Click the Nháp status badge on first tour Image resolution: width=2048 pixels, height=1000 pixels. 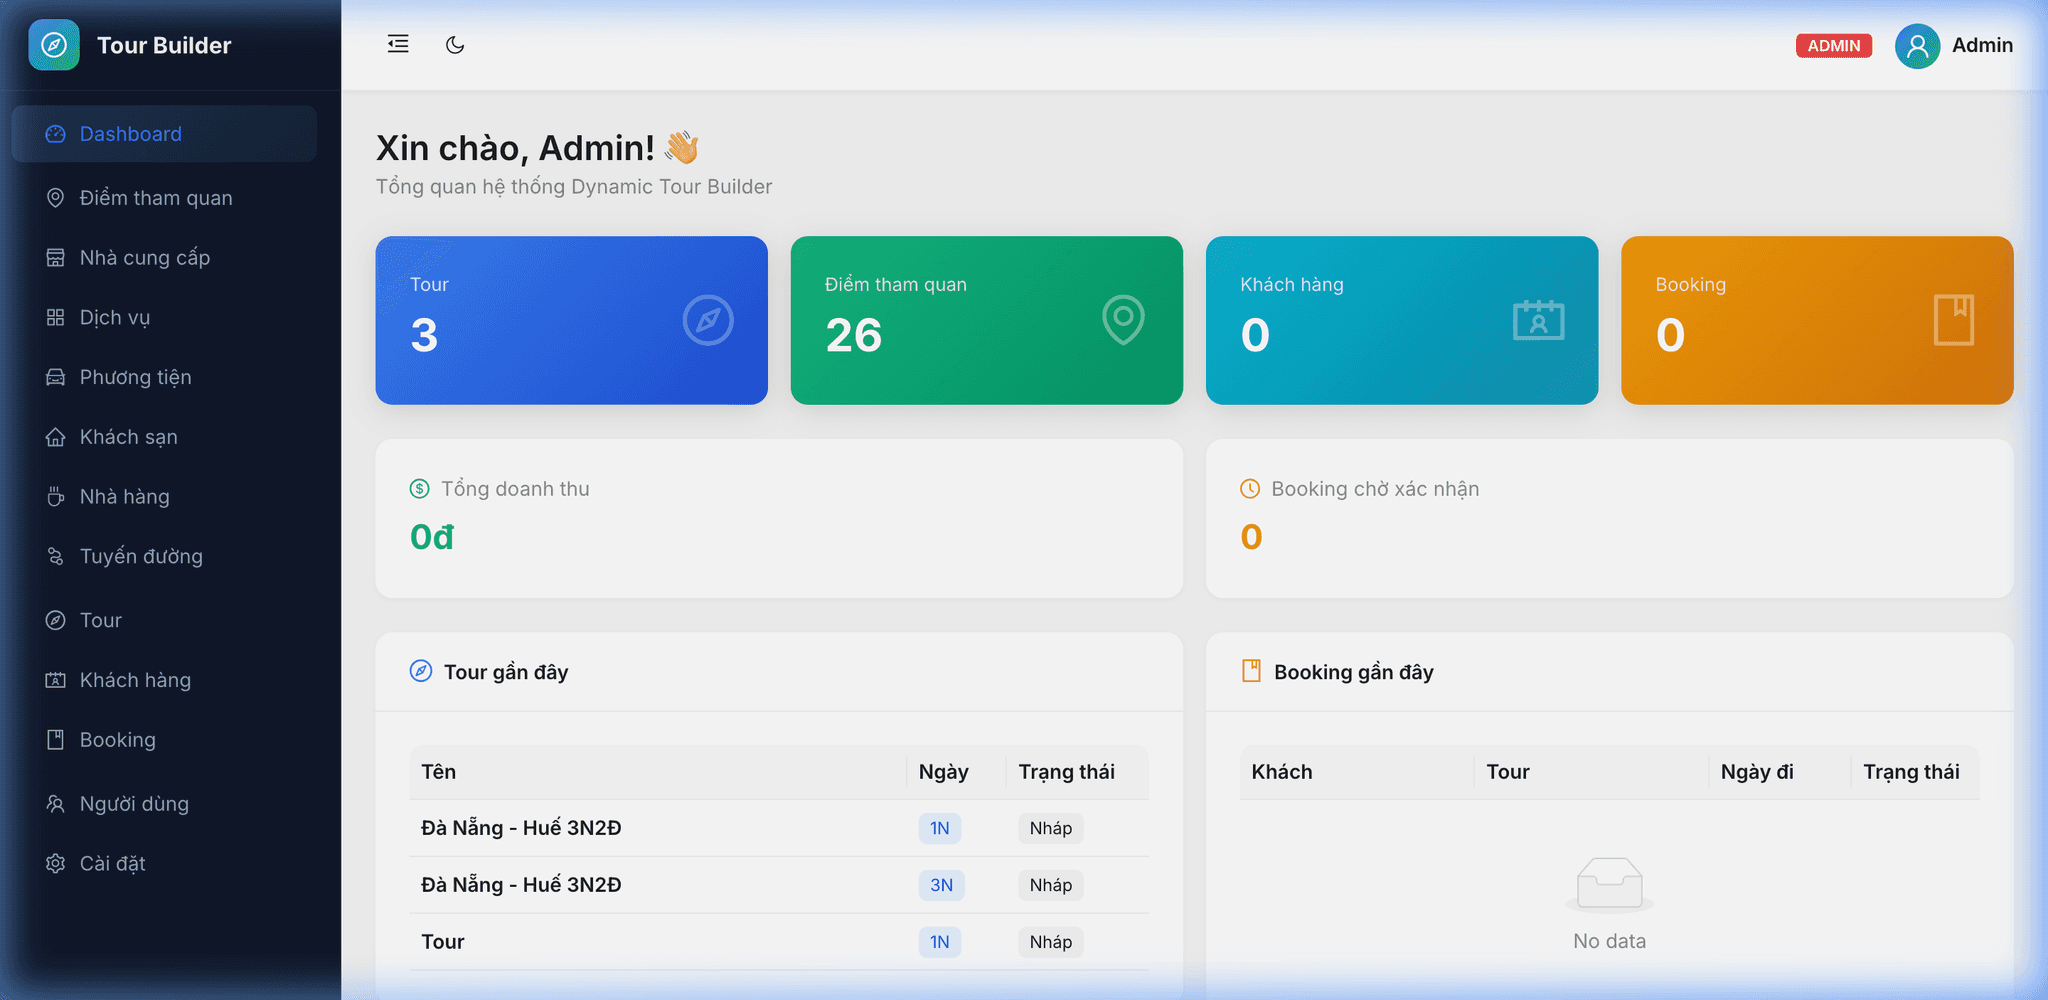(1050, 828)
